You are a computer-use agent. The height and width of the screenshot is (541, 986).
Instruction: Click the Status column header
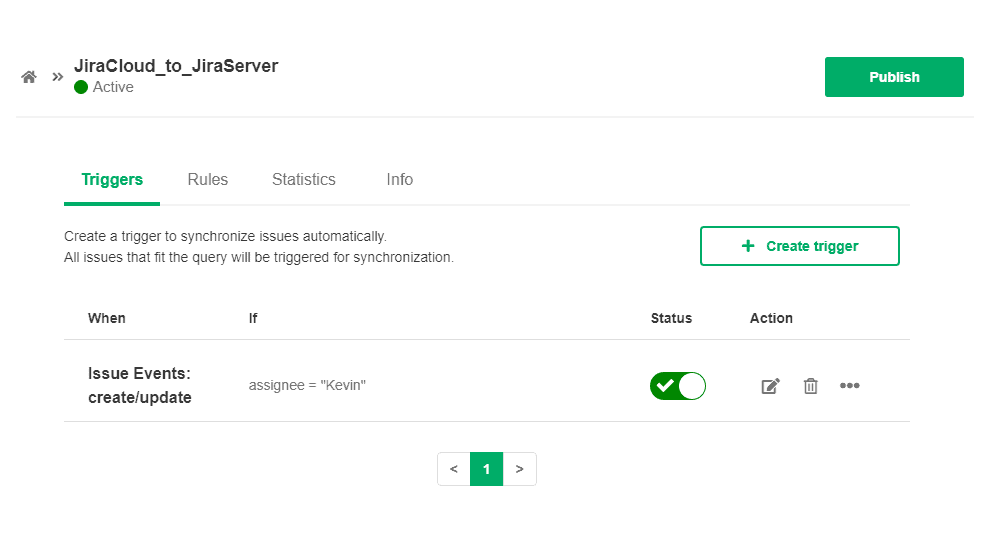coord(671,318)
